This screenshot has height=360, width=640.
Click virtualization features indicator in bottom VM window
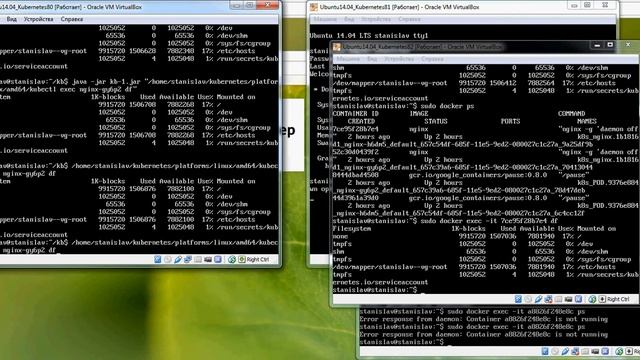coord(605,351)
